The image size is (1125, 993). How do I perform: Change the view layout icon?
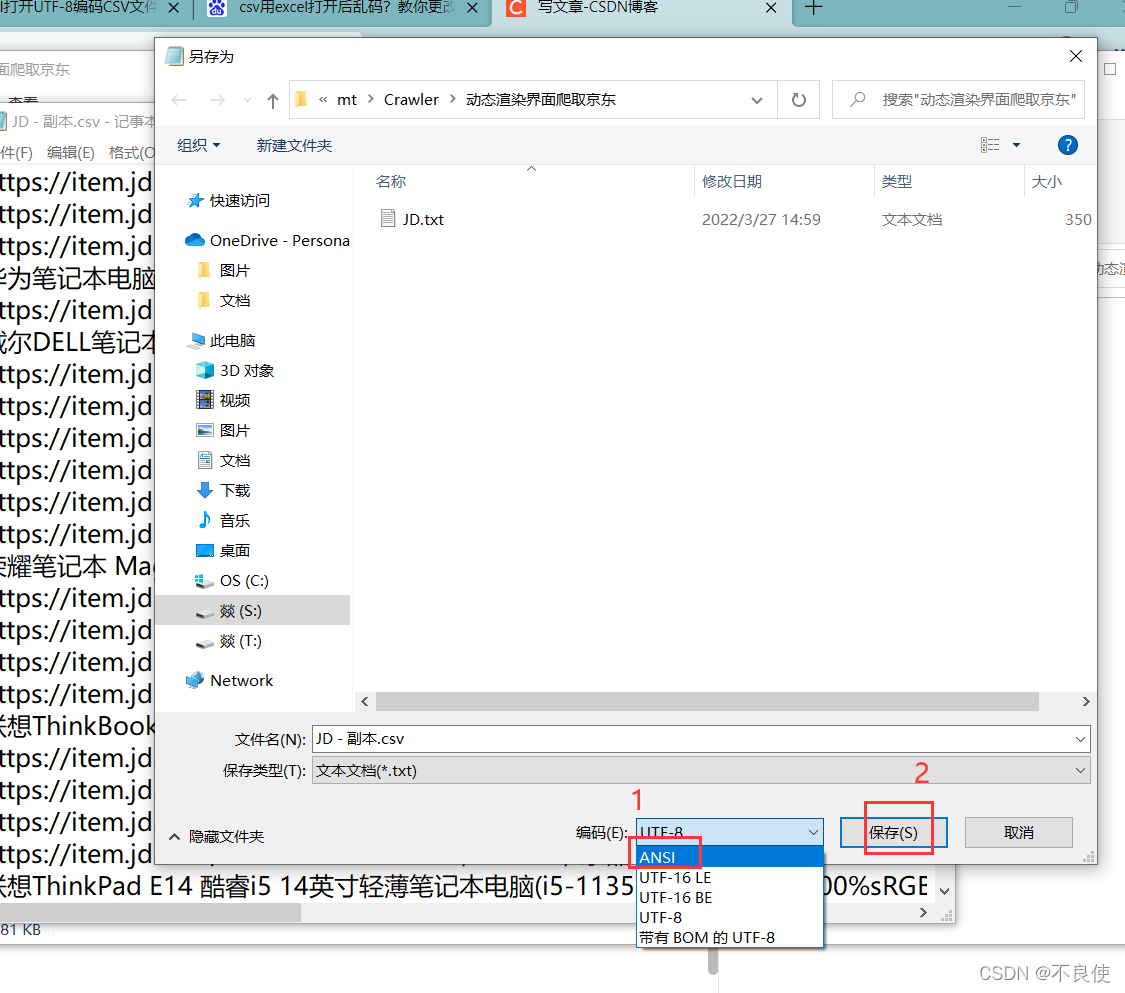(x=989, y=145)
